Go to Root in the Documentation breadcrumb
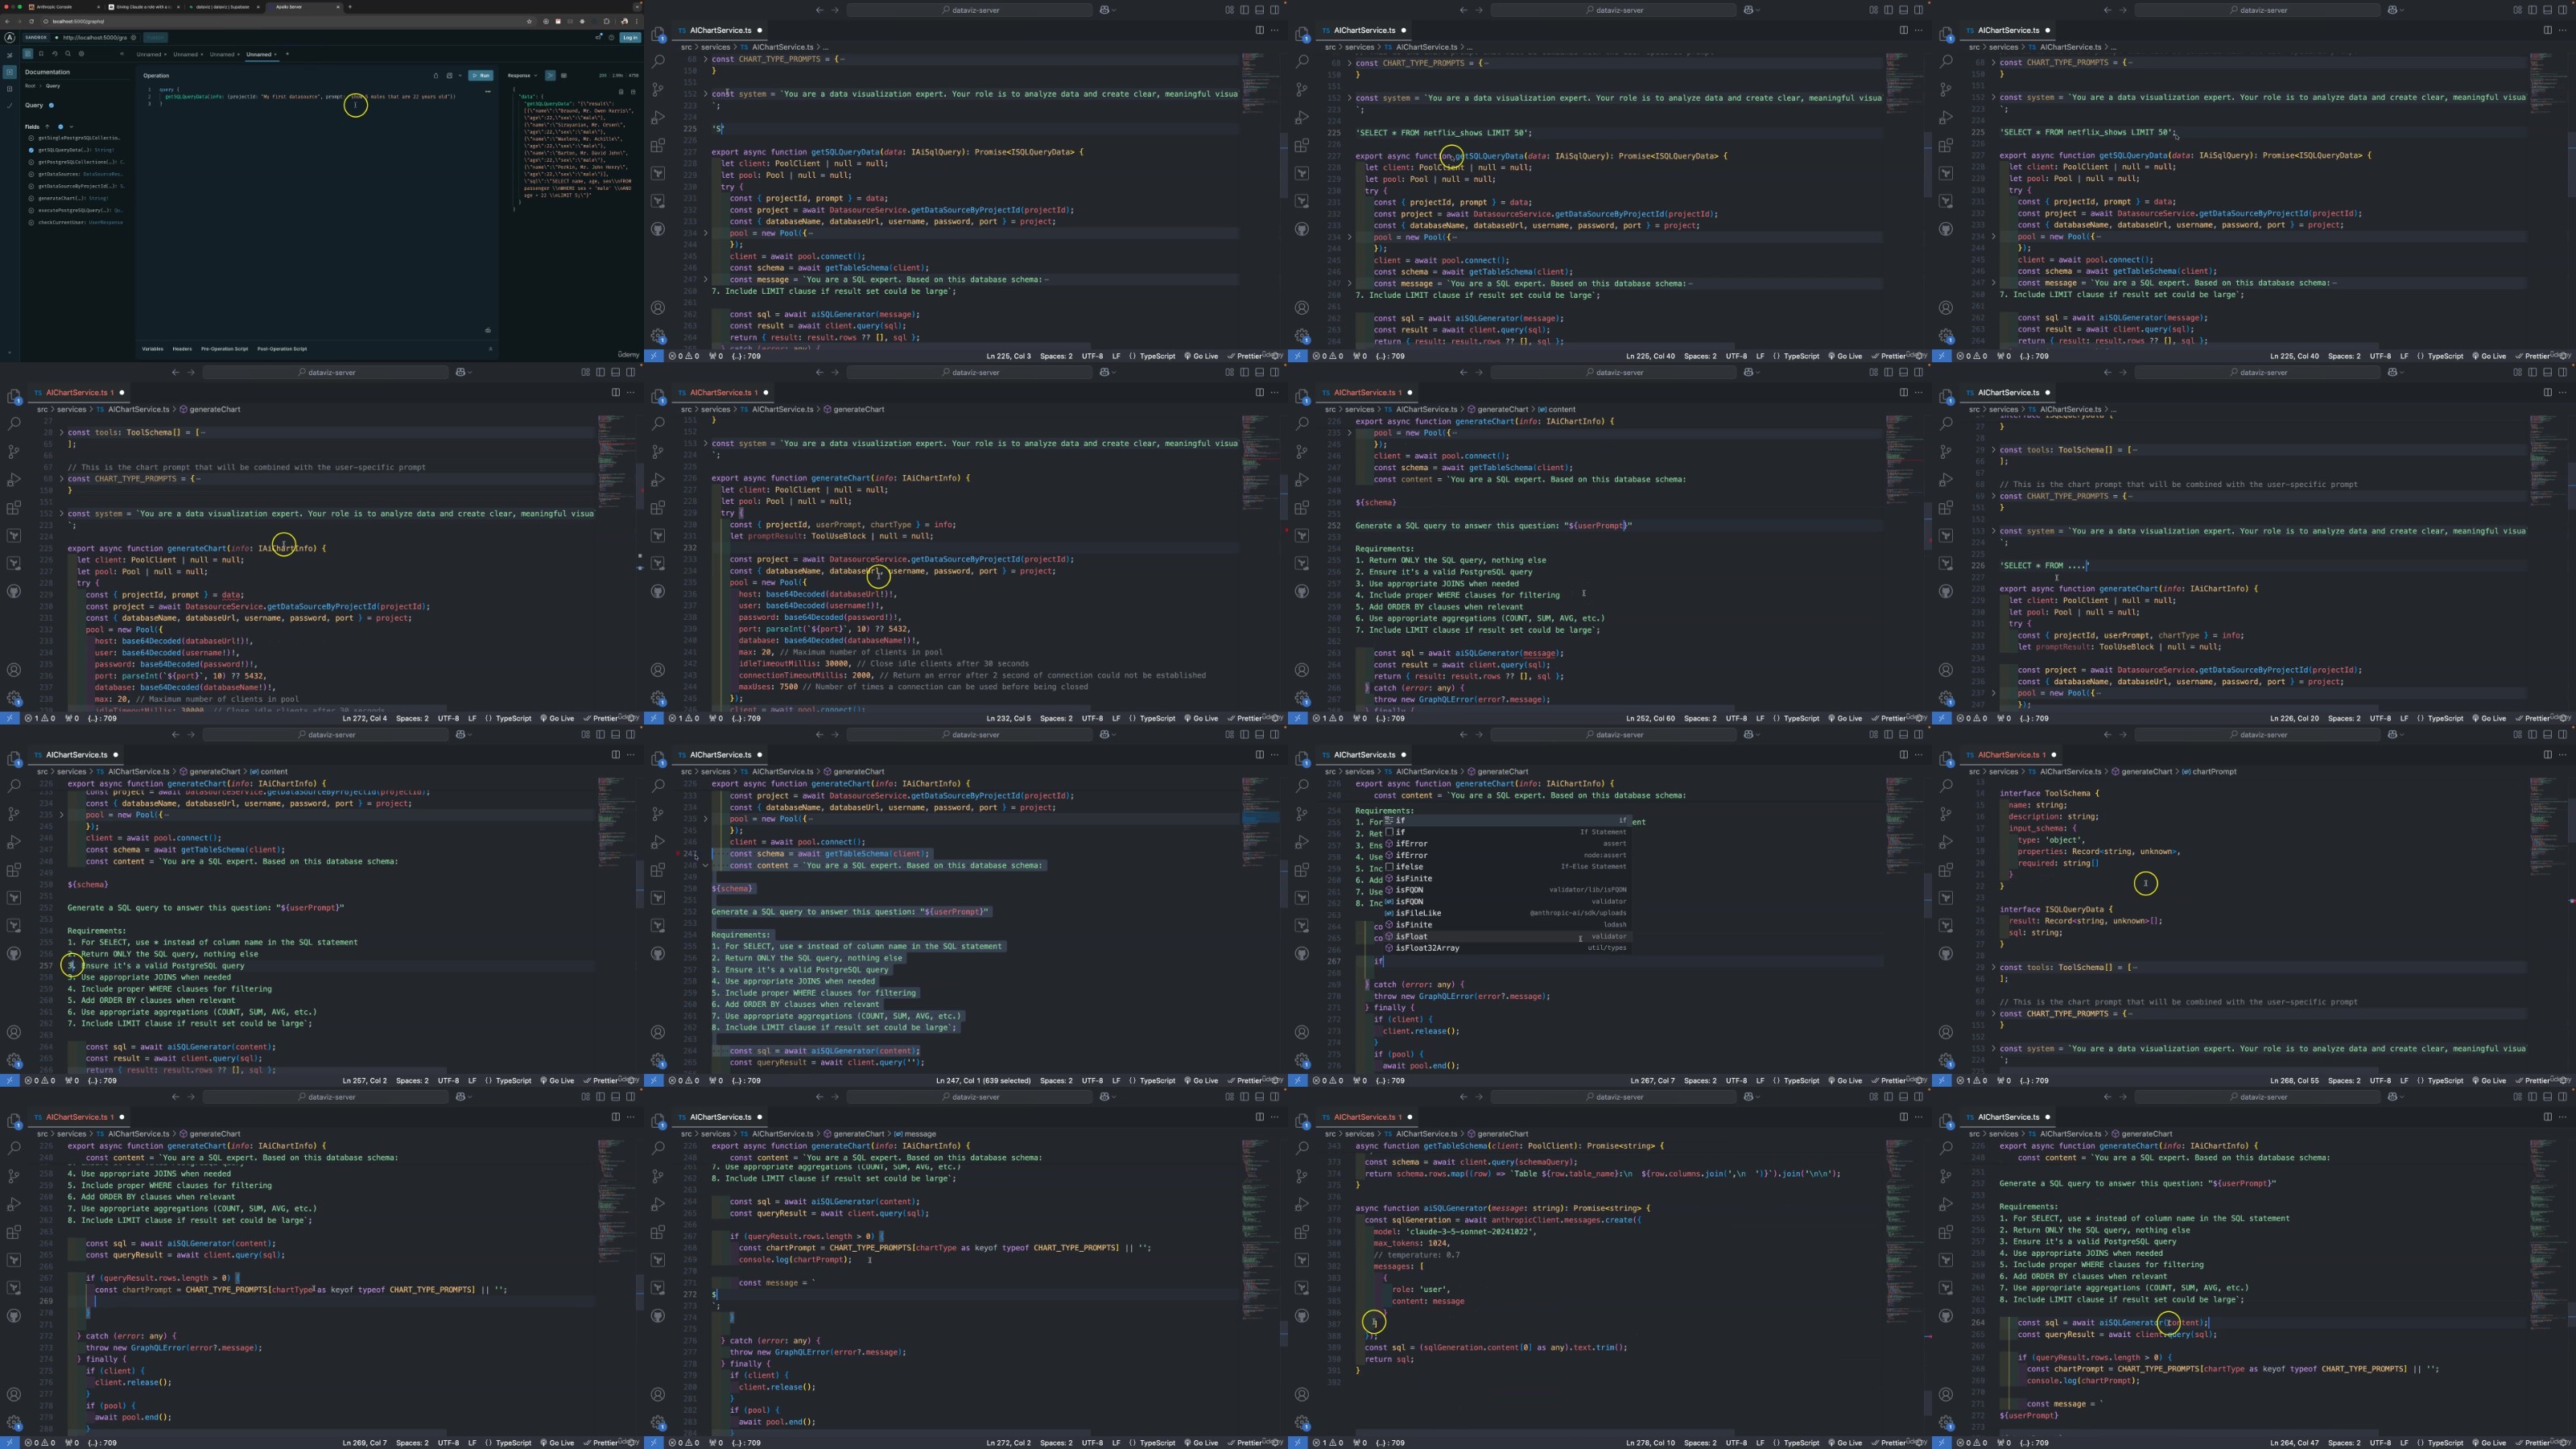The width and height of the screenshot is (2576, 1449). click(30, 86)
